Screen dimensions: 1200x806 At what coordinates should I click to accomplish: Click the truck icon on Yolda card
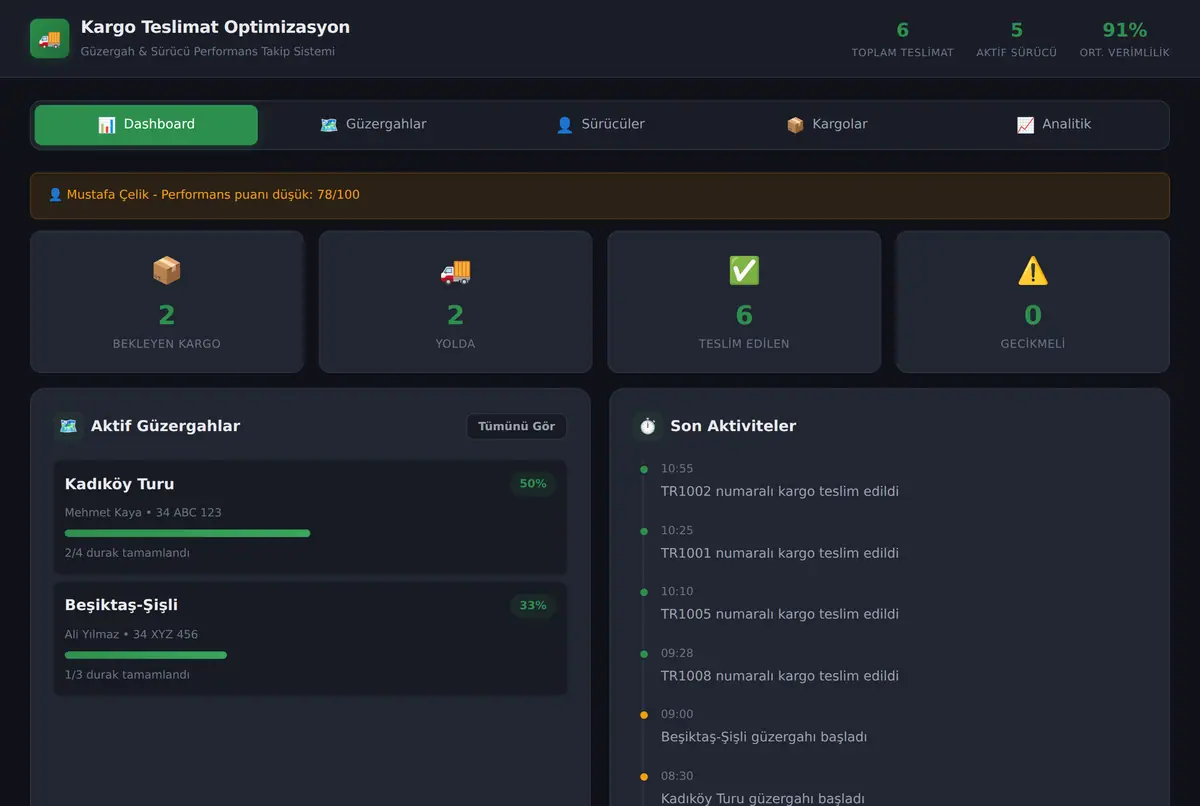(455, 270)
